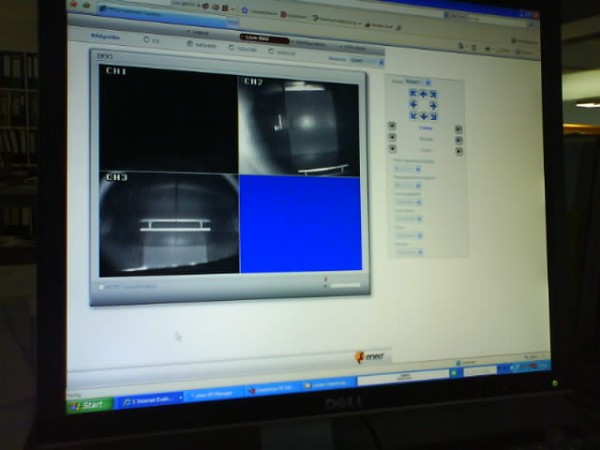This screenshot has height=450, width=600.
Task: Switch to third taskbar window with red icon
Action: (272, 388)
